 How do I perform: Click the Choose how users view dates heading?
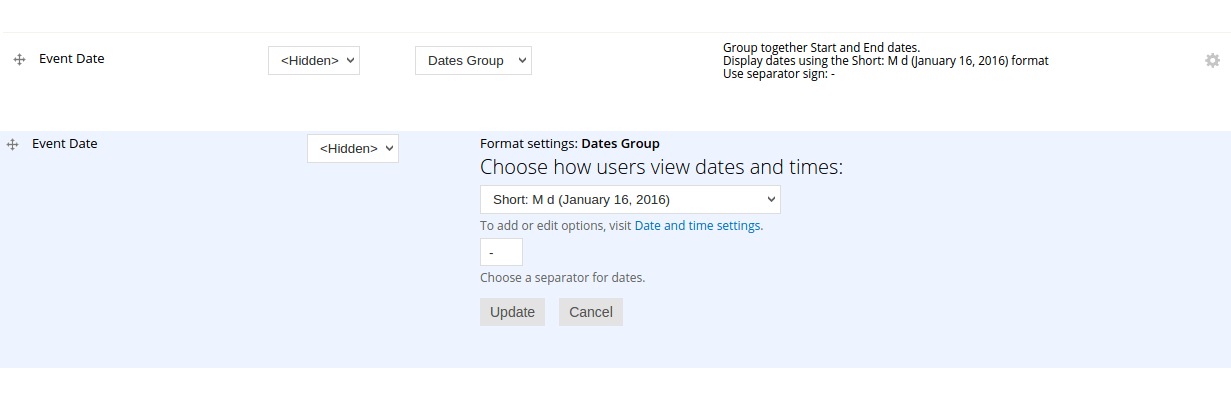[662, 167]
